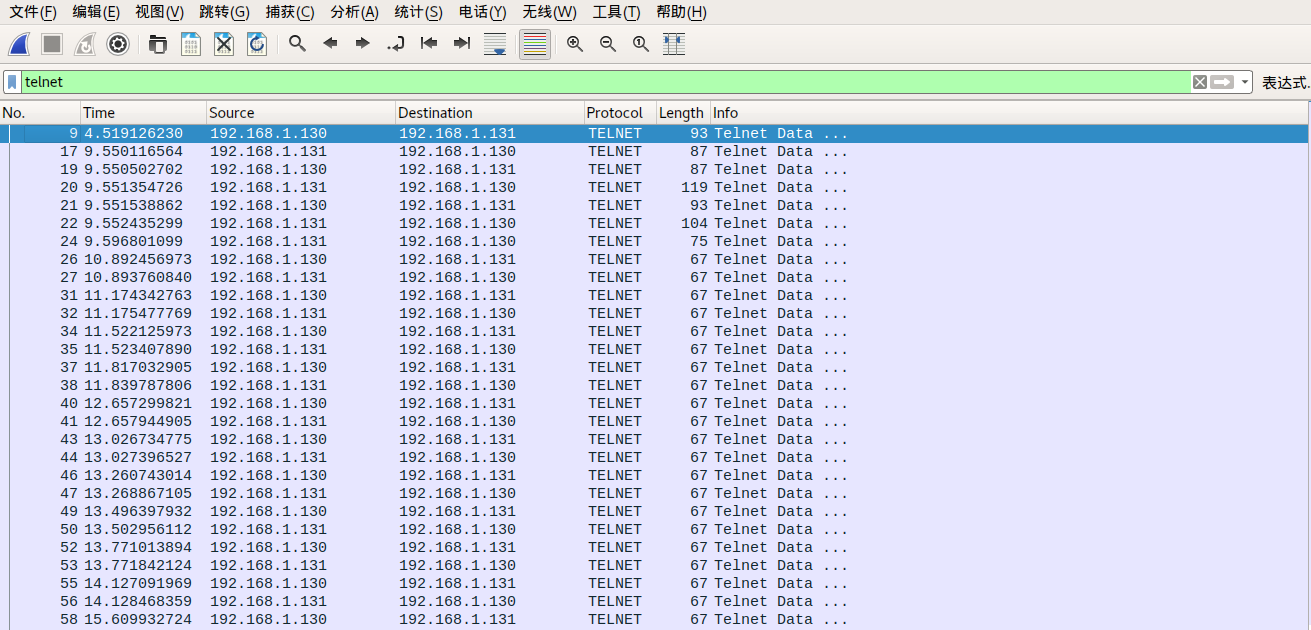Zoom in main window text

click(x=575, y=44)
